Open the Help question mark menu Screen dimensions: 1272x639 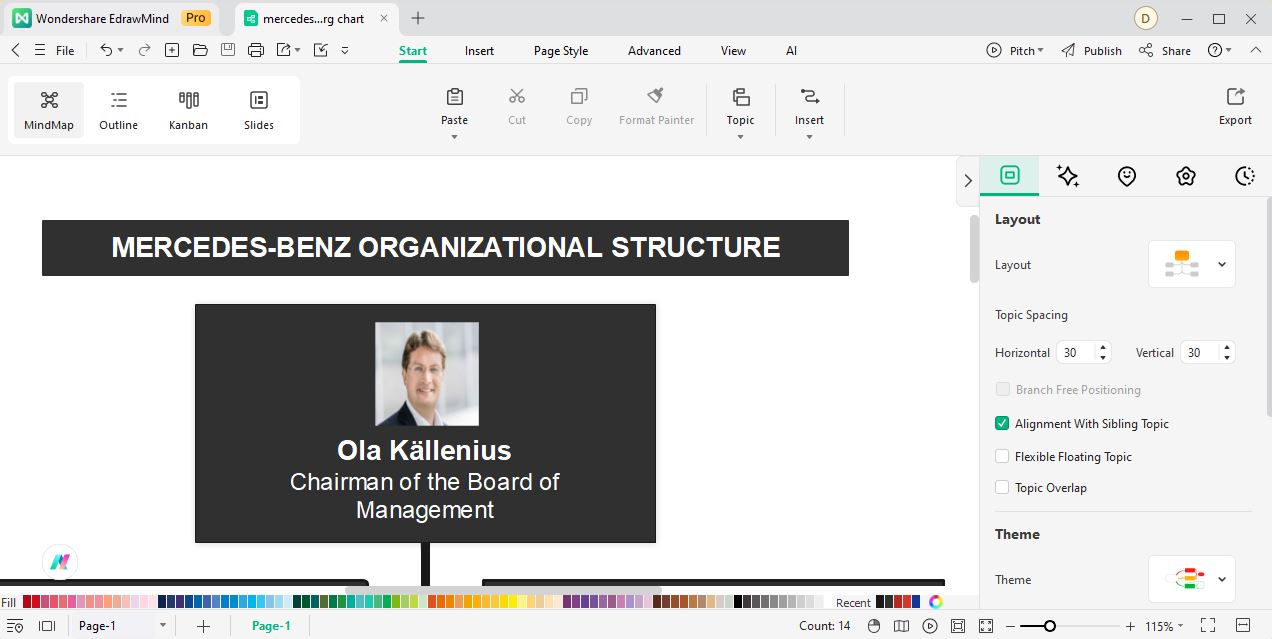click(x=1220, y=50)
